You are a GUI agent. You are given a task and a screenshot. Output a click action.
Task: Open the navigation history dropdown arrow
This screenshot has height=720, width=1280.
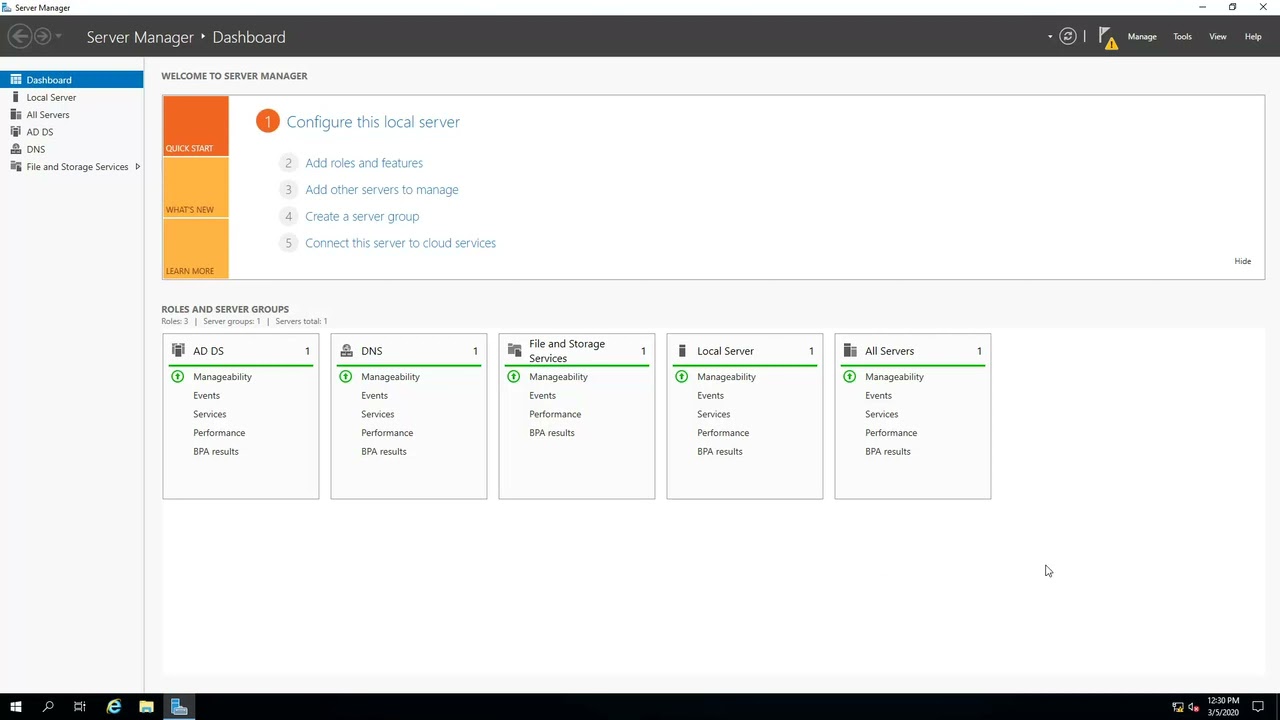pyautogui.click(x=59, y=37)
